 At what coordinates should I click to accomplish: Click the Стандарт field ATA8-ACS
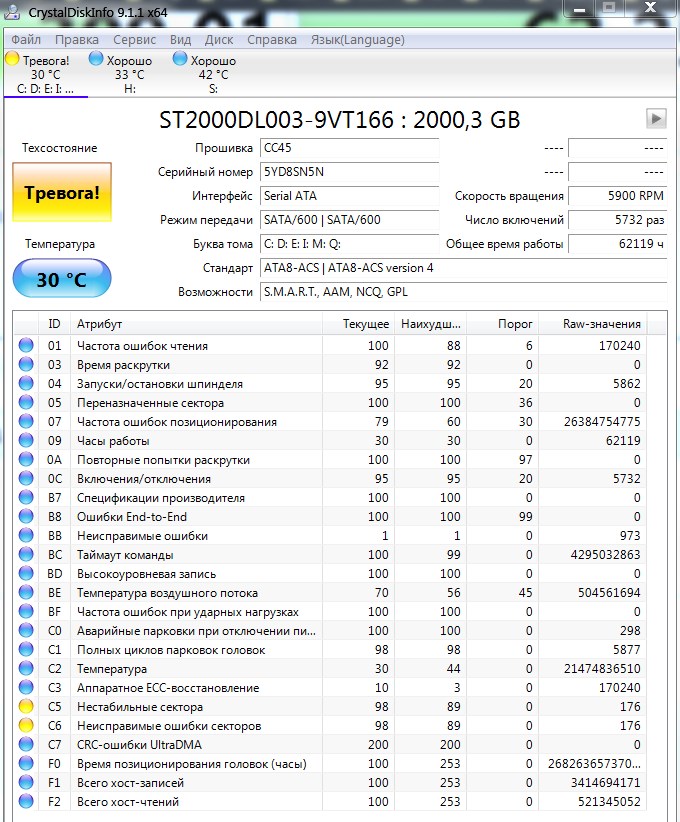pos(463,268)
